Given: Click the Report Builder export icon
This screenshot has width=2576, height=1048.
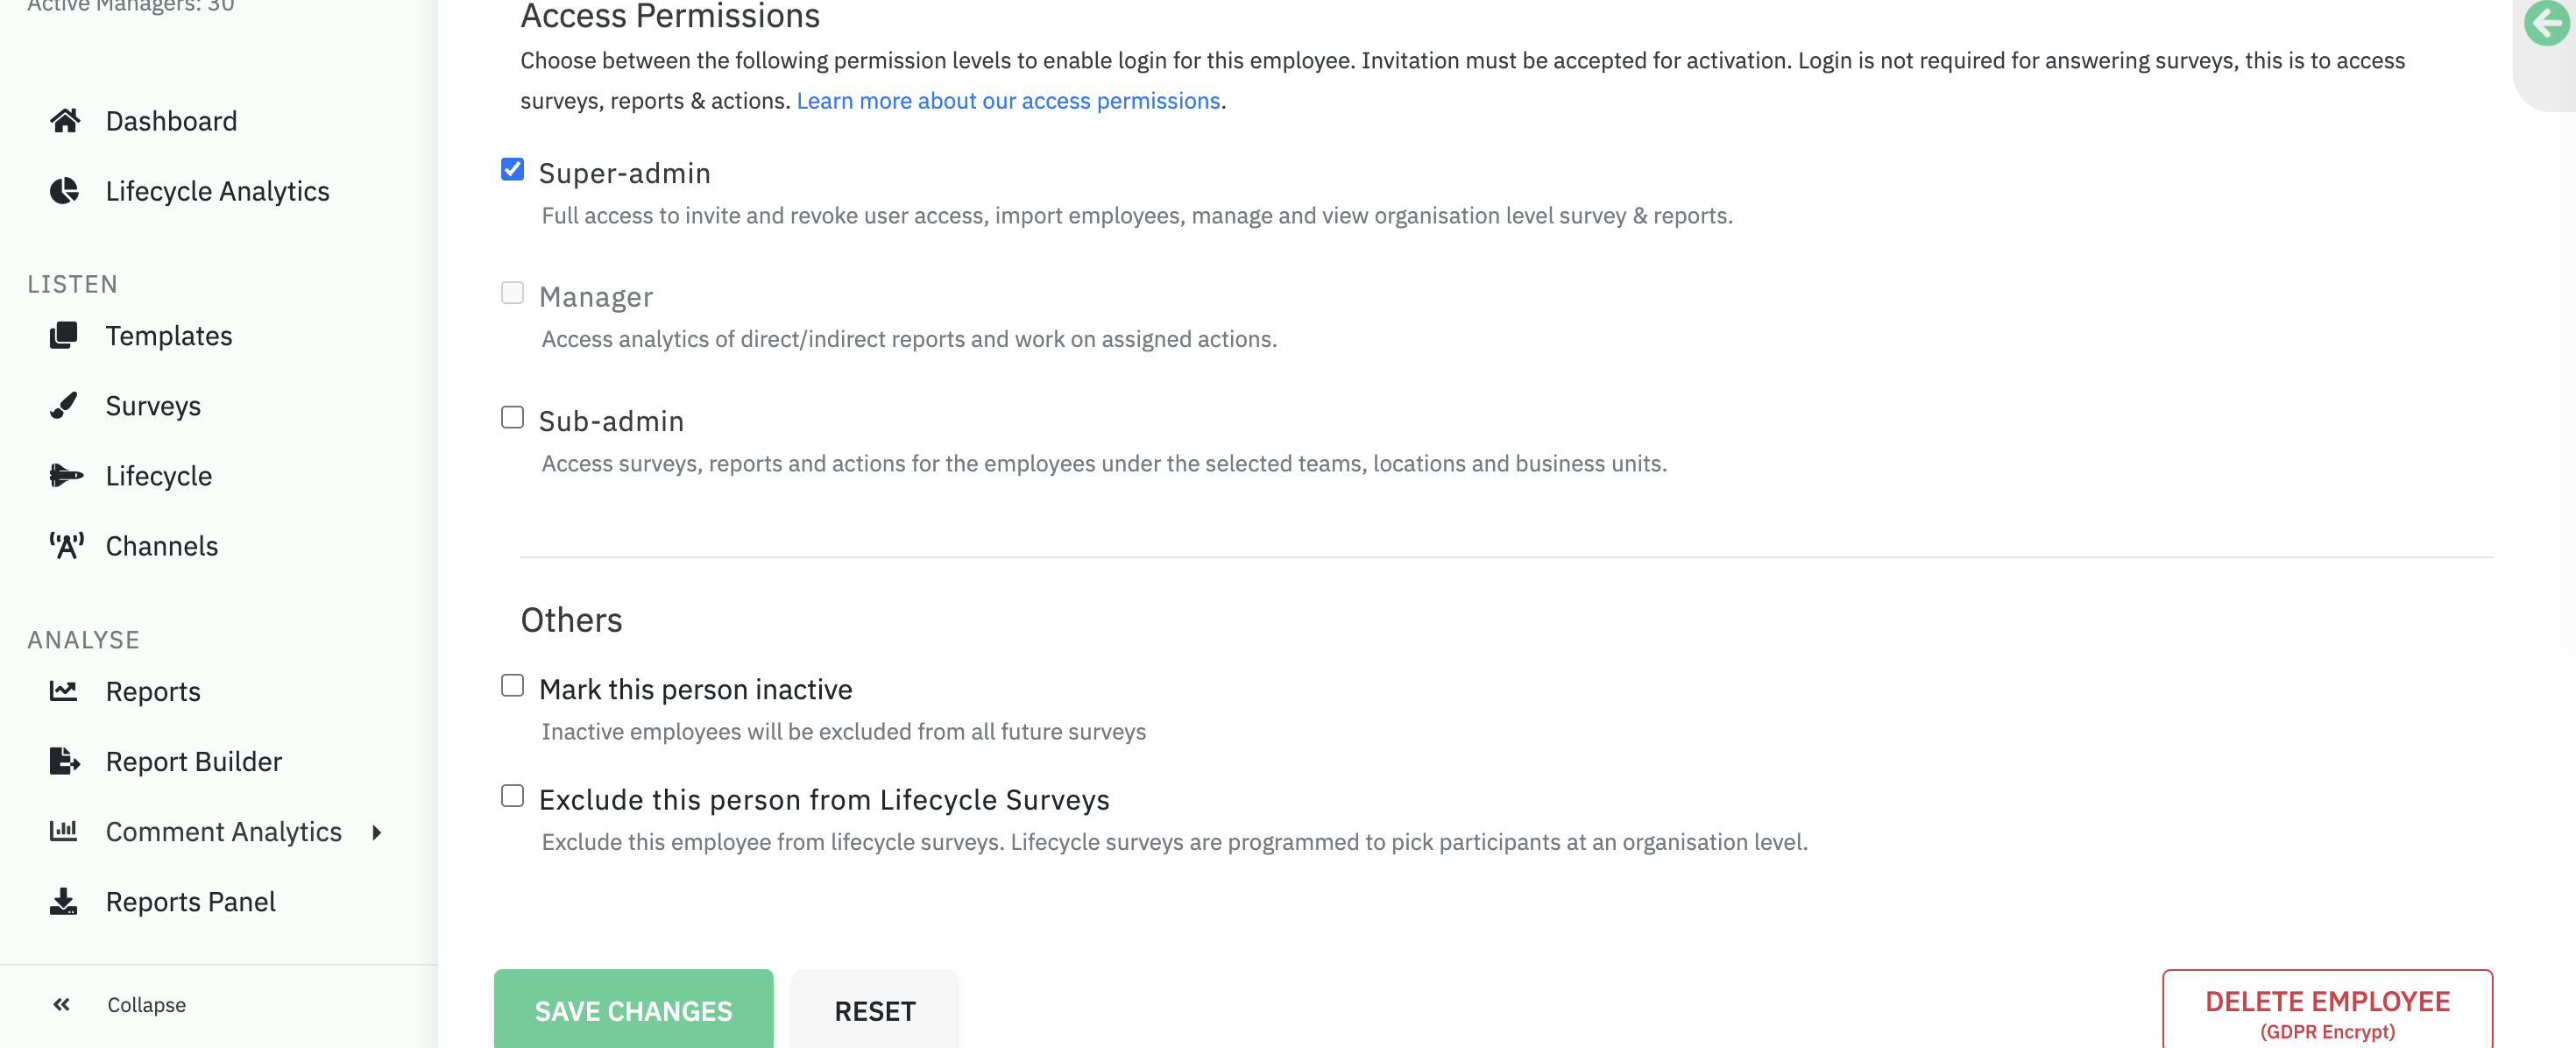Looking at the screenshot, I should [64, 761].
